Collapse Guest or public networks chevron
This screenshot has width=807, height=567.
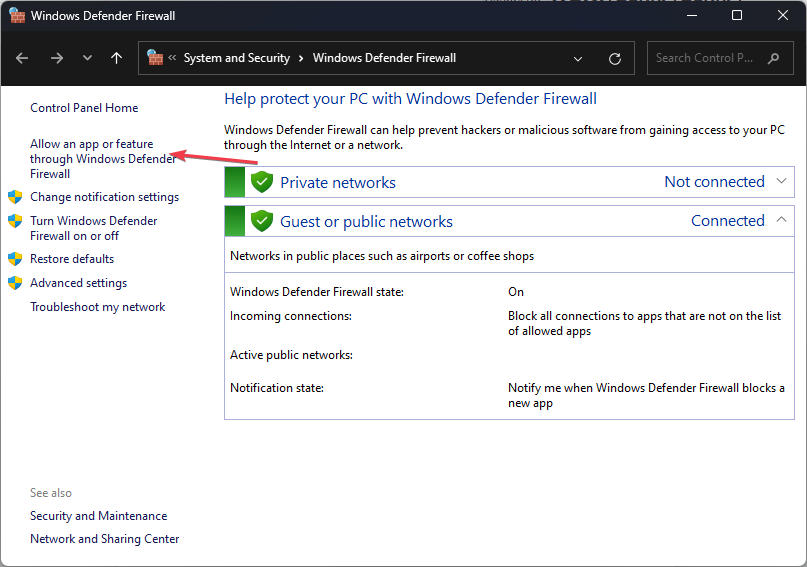coord(781,220)
